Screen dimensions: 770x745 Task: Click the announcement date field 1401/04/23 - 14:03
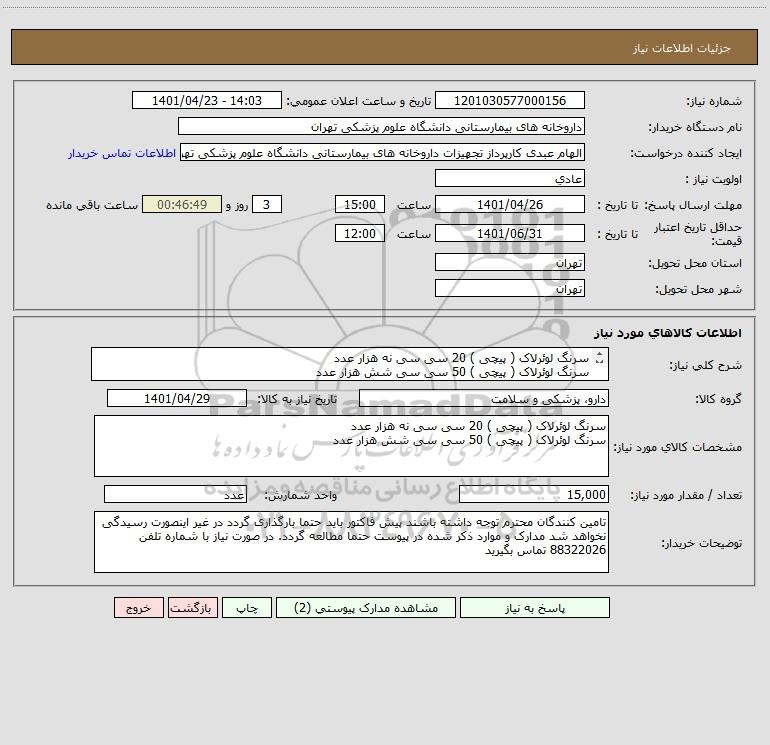(207, 100)
